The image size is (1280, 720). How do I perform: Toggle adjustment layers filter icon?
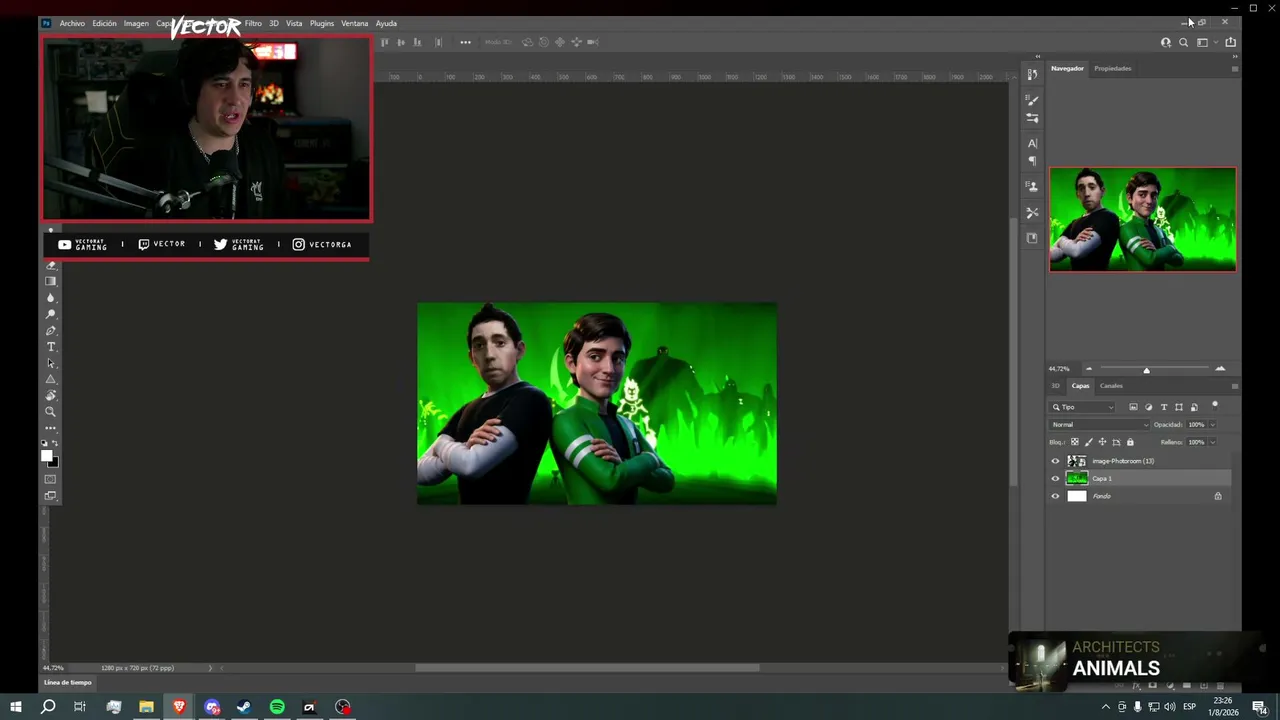tap(1148, 407)
